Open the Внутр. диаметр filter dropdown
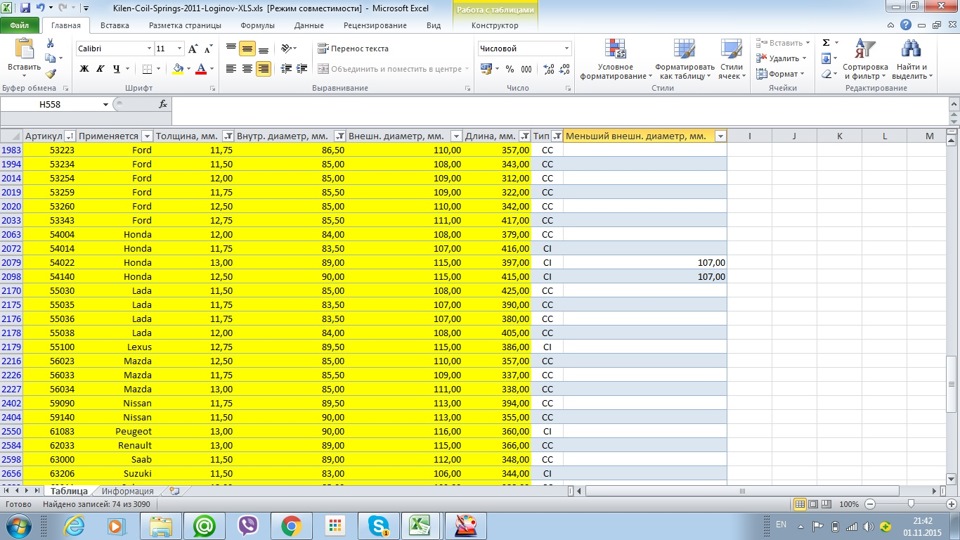The image size is (960, 540). tap(340, 136)
